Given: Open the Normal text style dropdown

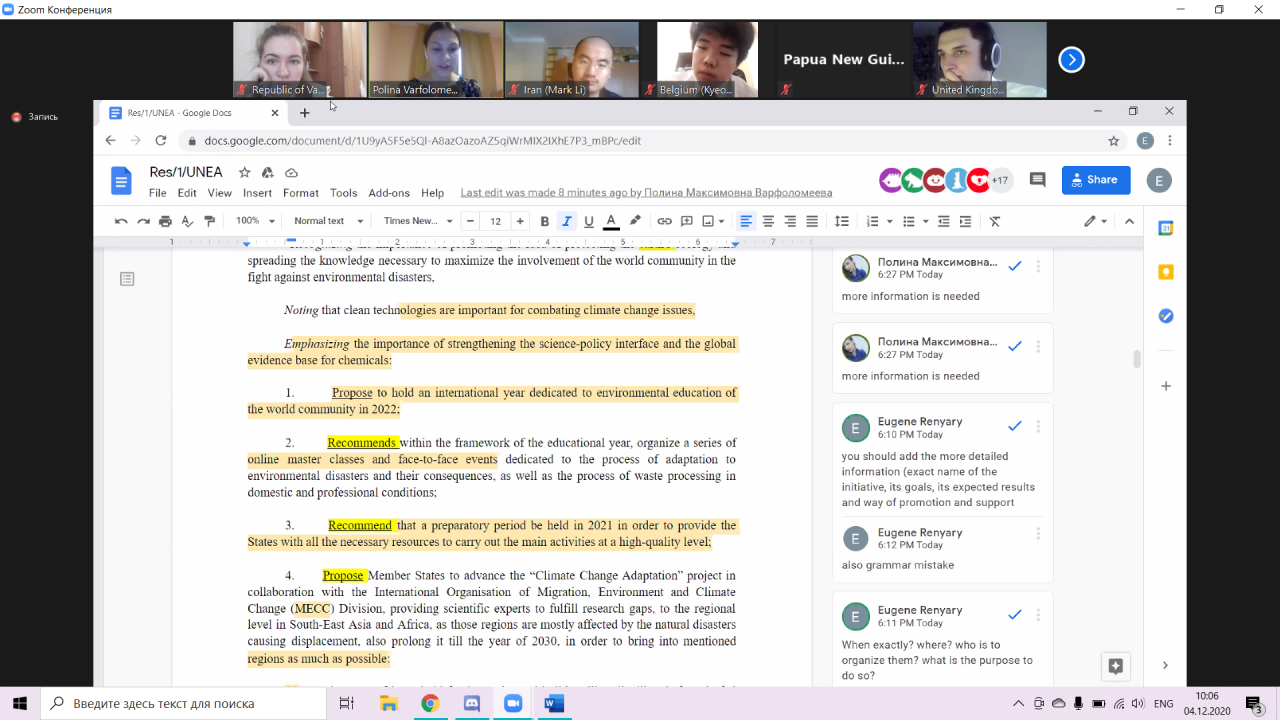Looking at the screenshot, I should tap(325, 221).
